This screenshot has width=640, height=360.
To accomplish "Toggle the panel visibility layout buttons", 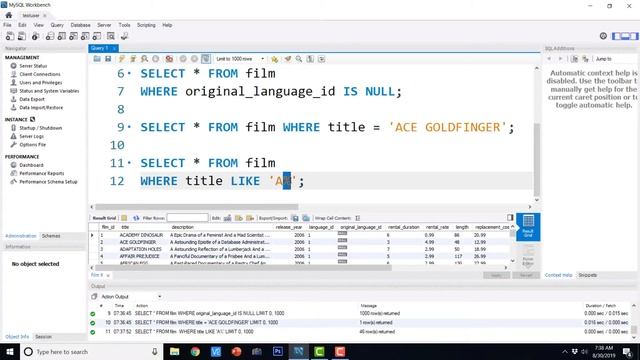I will 625,36.
